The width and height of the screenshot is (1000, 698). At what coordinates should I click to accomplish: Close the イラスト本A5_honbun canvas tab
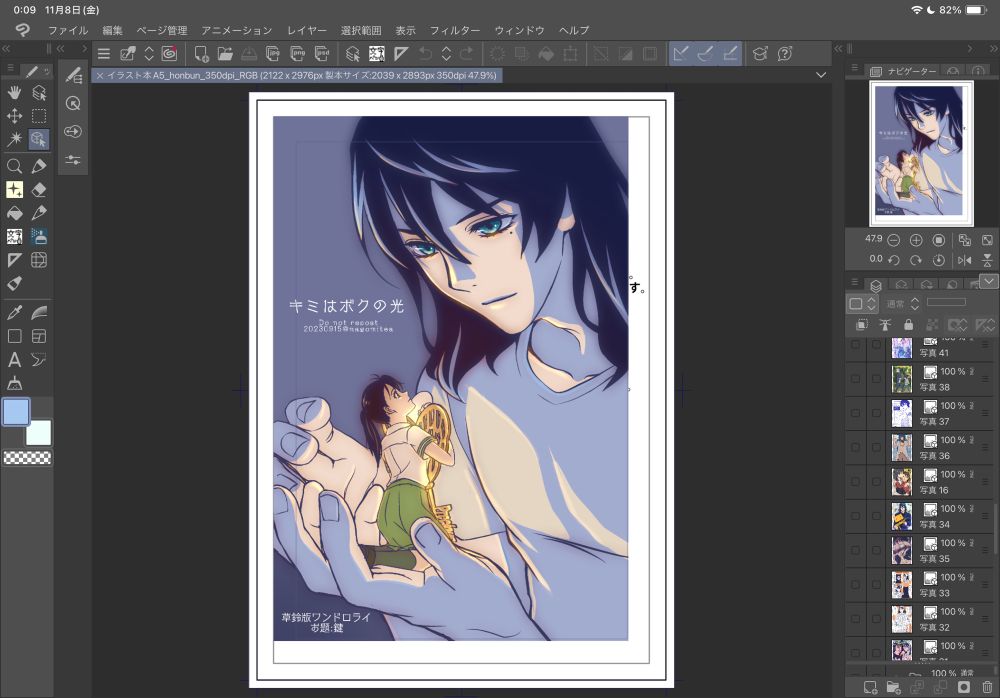[99, 75]
